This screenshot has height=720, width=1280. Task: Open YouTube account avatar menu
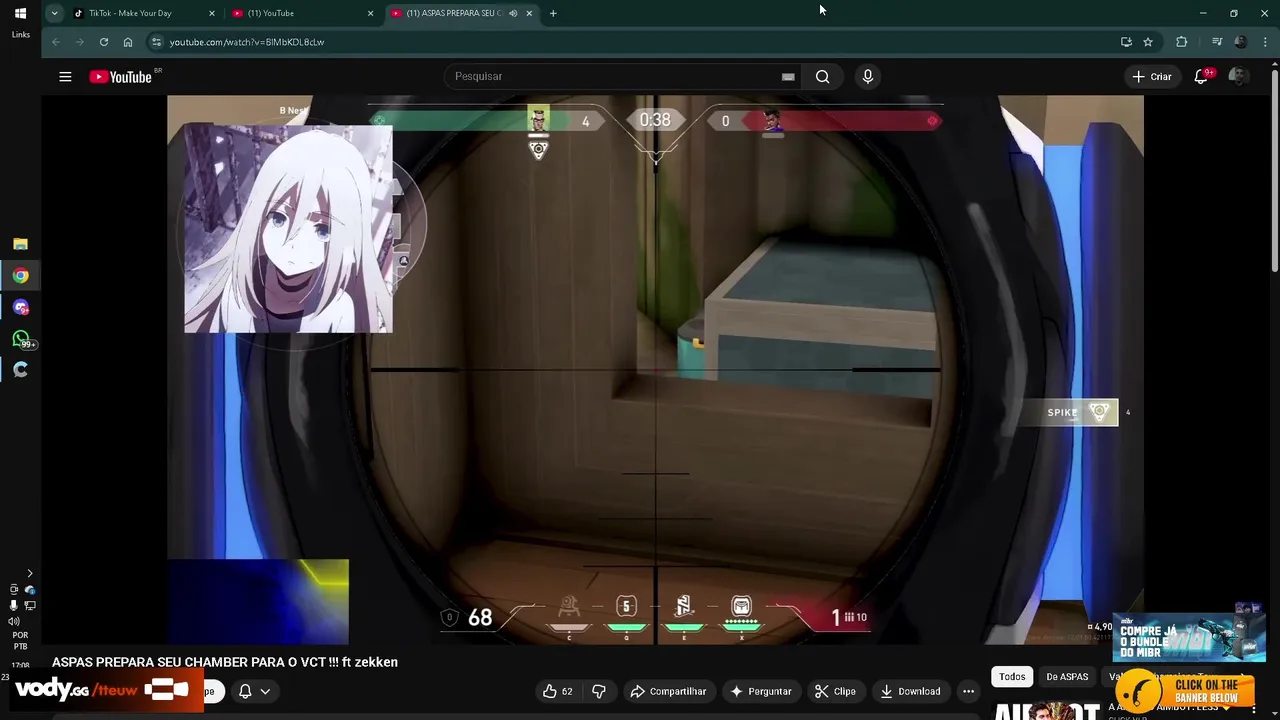point(1238,77)
